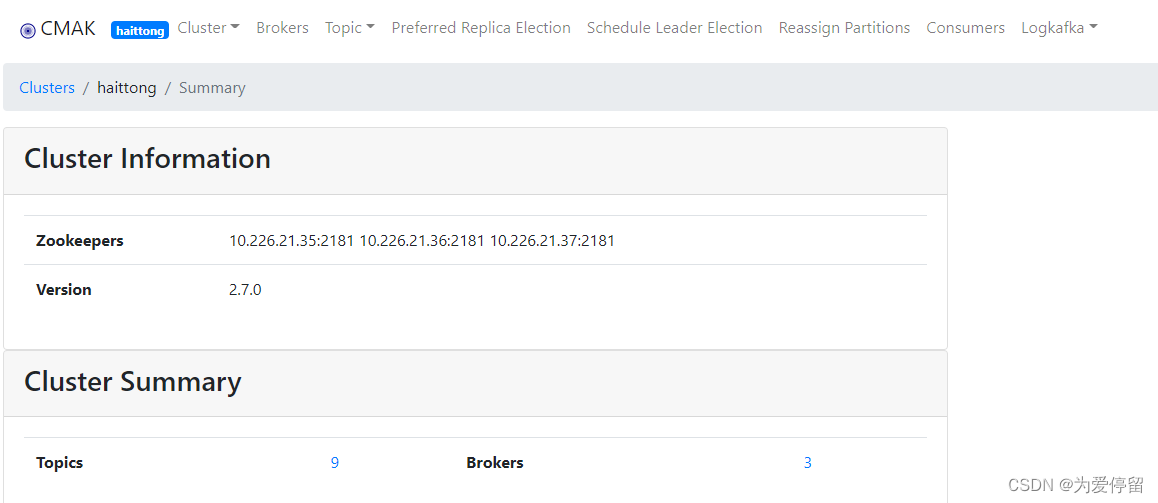Click the Summary breadcrumb item
Screen dimensions: 1158x503
(212, 88)
